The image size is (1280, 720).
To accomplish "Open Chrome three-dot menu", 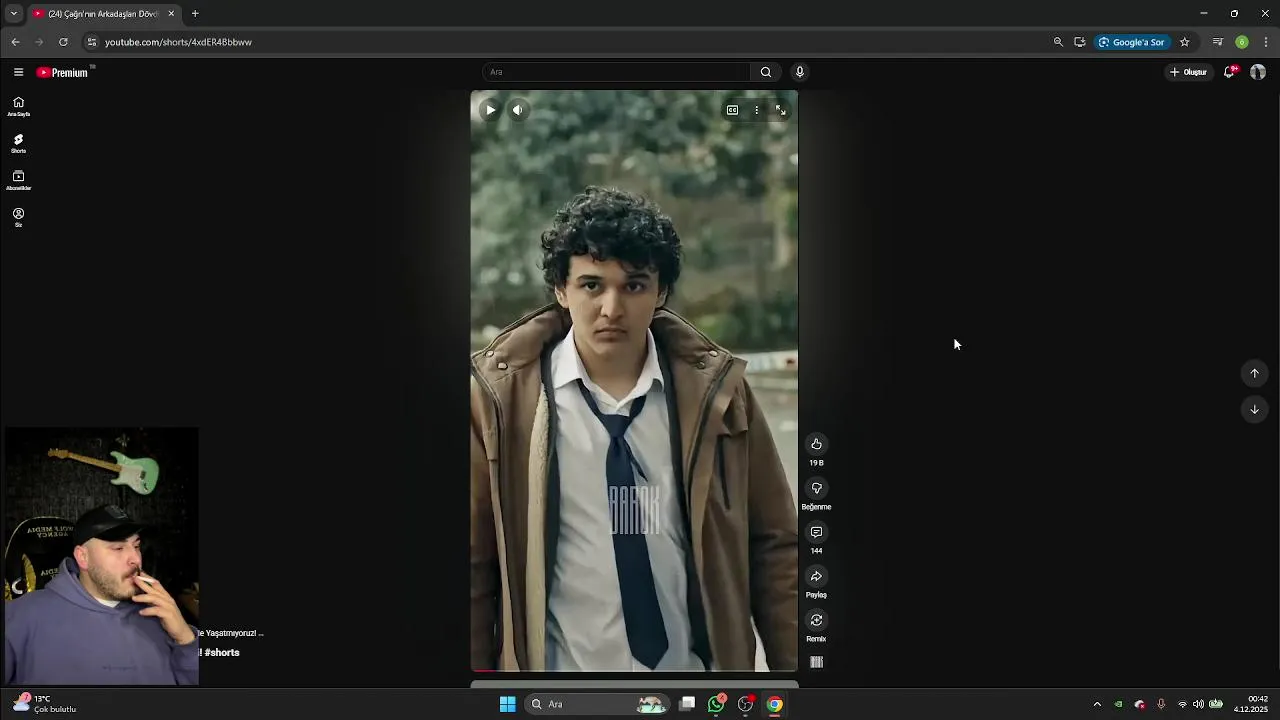I will tap(1266, 42).
